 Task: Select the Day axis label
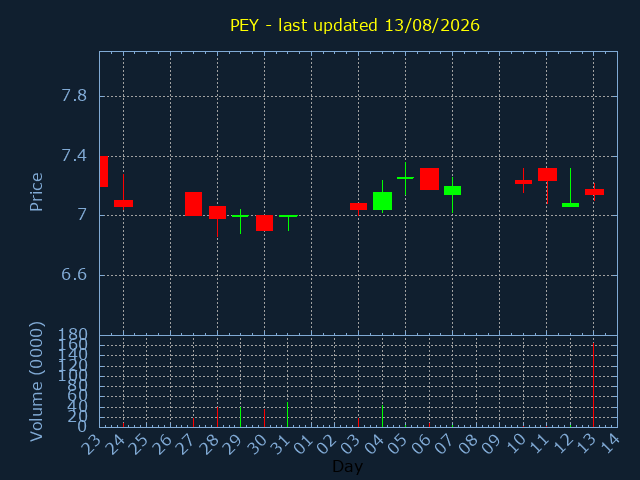point(348,466)
